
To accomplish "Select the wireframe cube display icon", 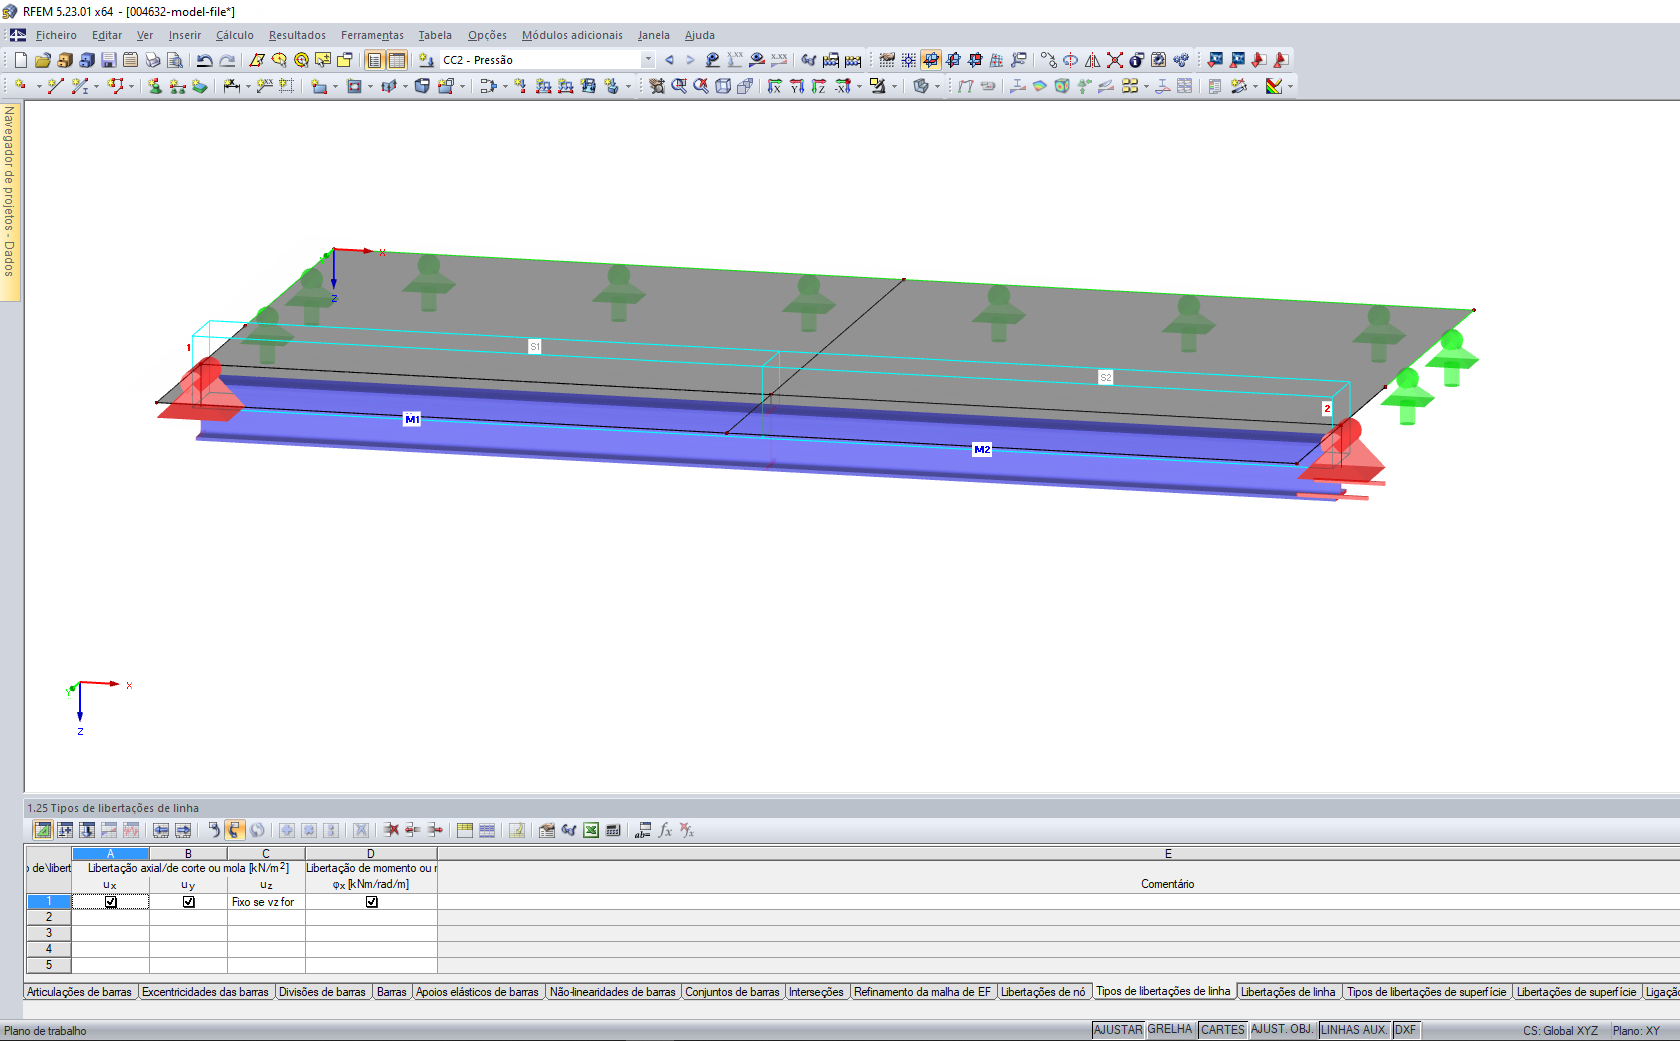I will pyautogui.click(x=723, y=86).
